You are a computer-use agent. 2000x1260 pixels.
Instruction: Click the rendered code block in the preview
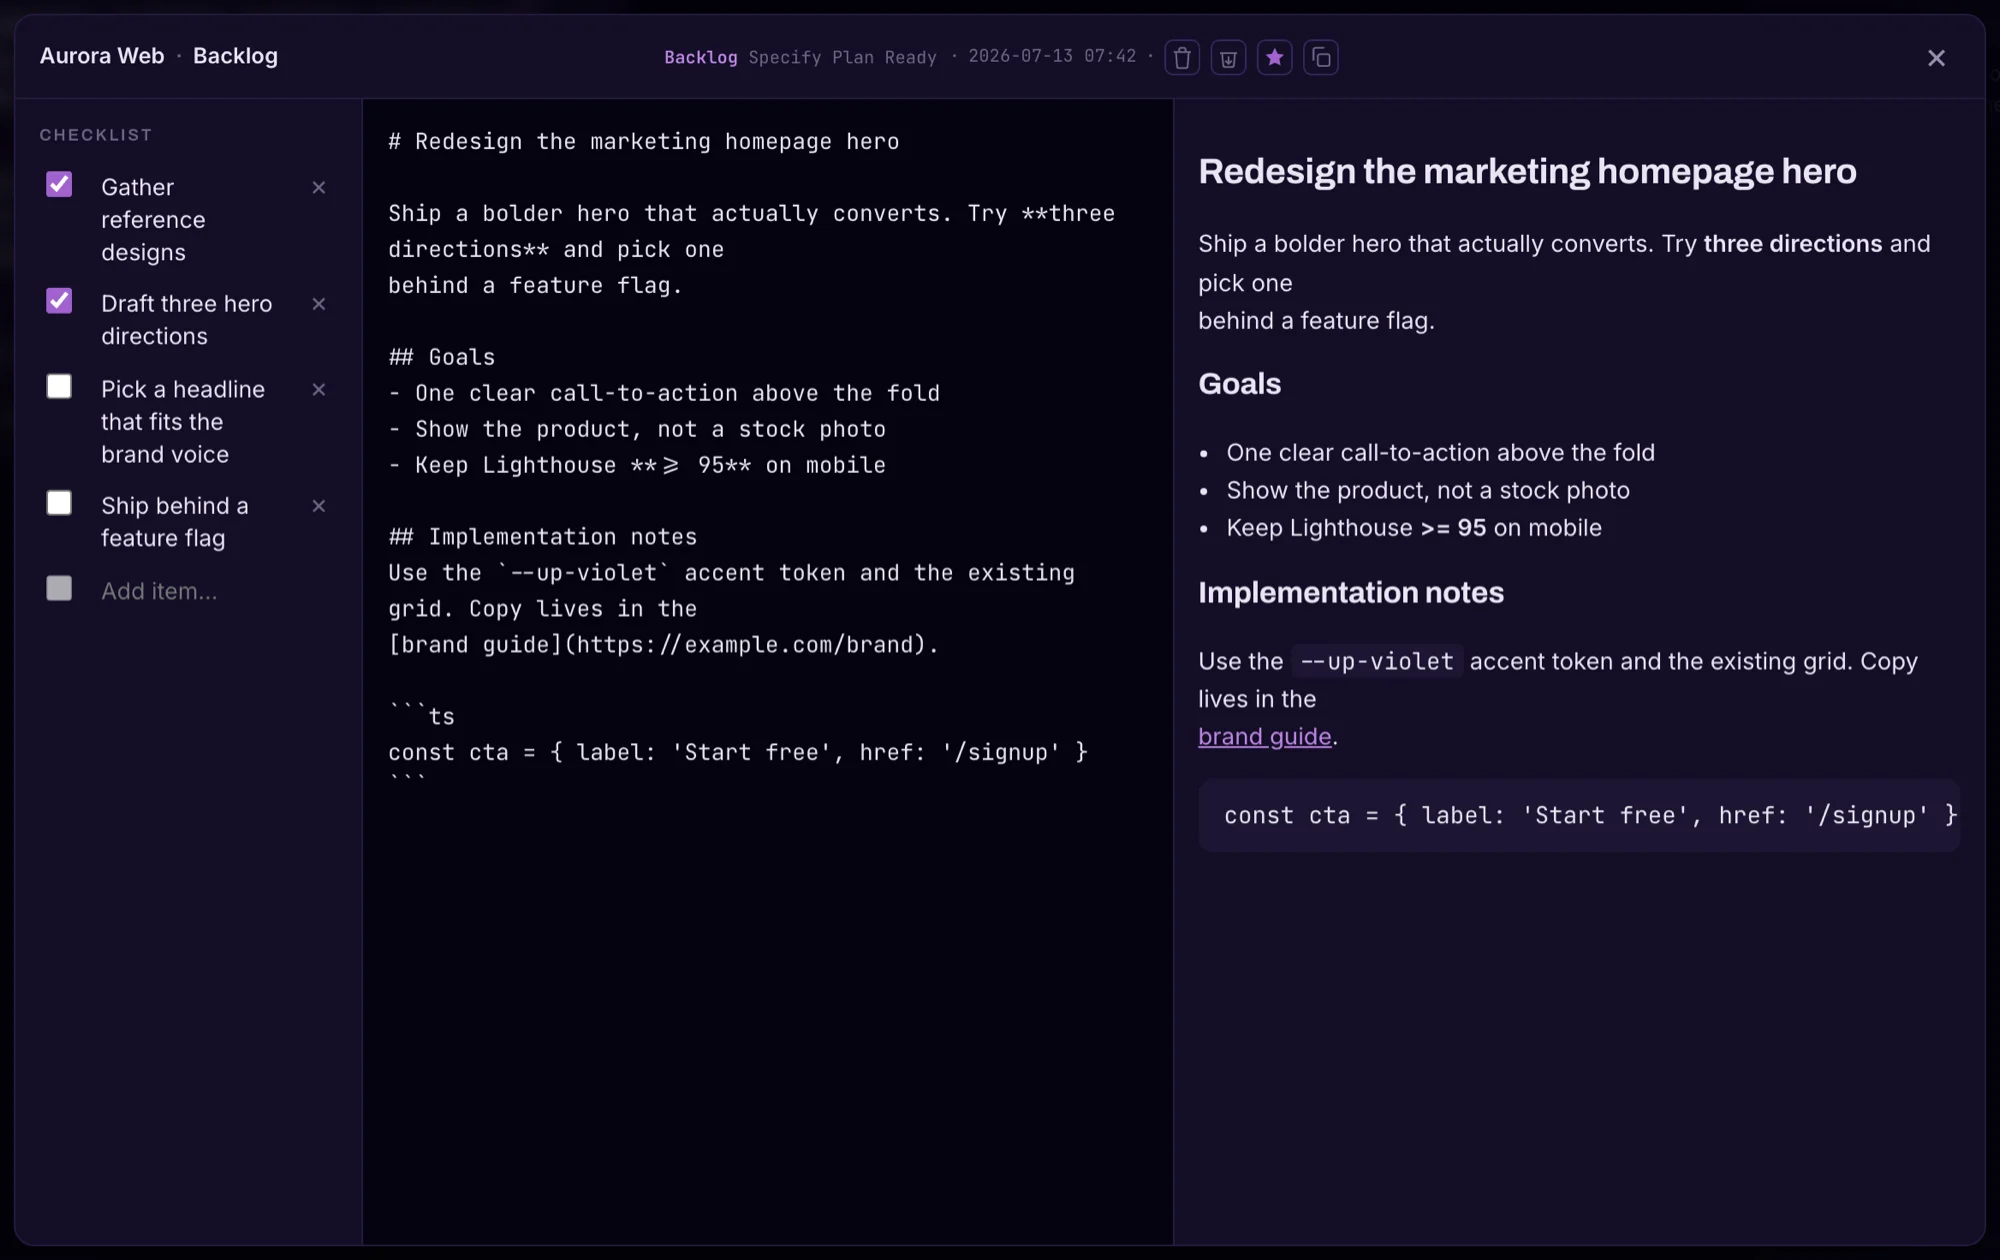coord(1579,815)
